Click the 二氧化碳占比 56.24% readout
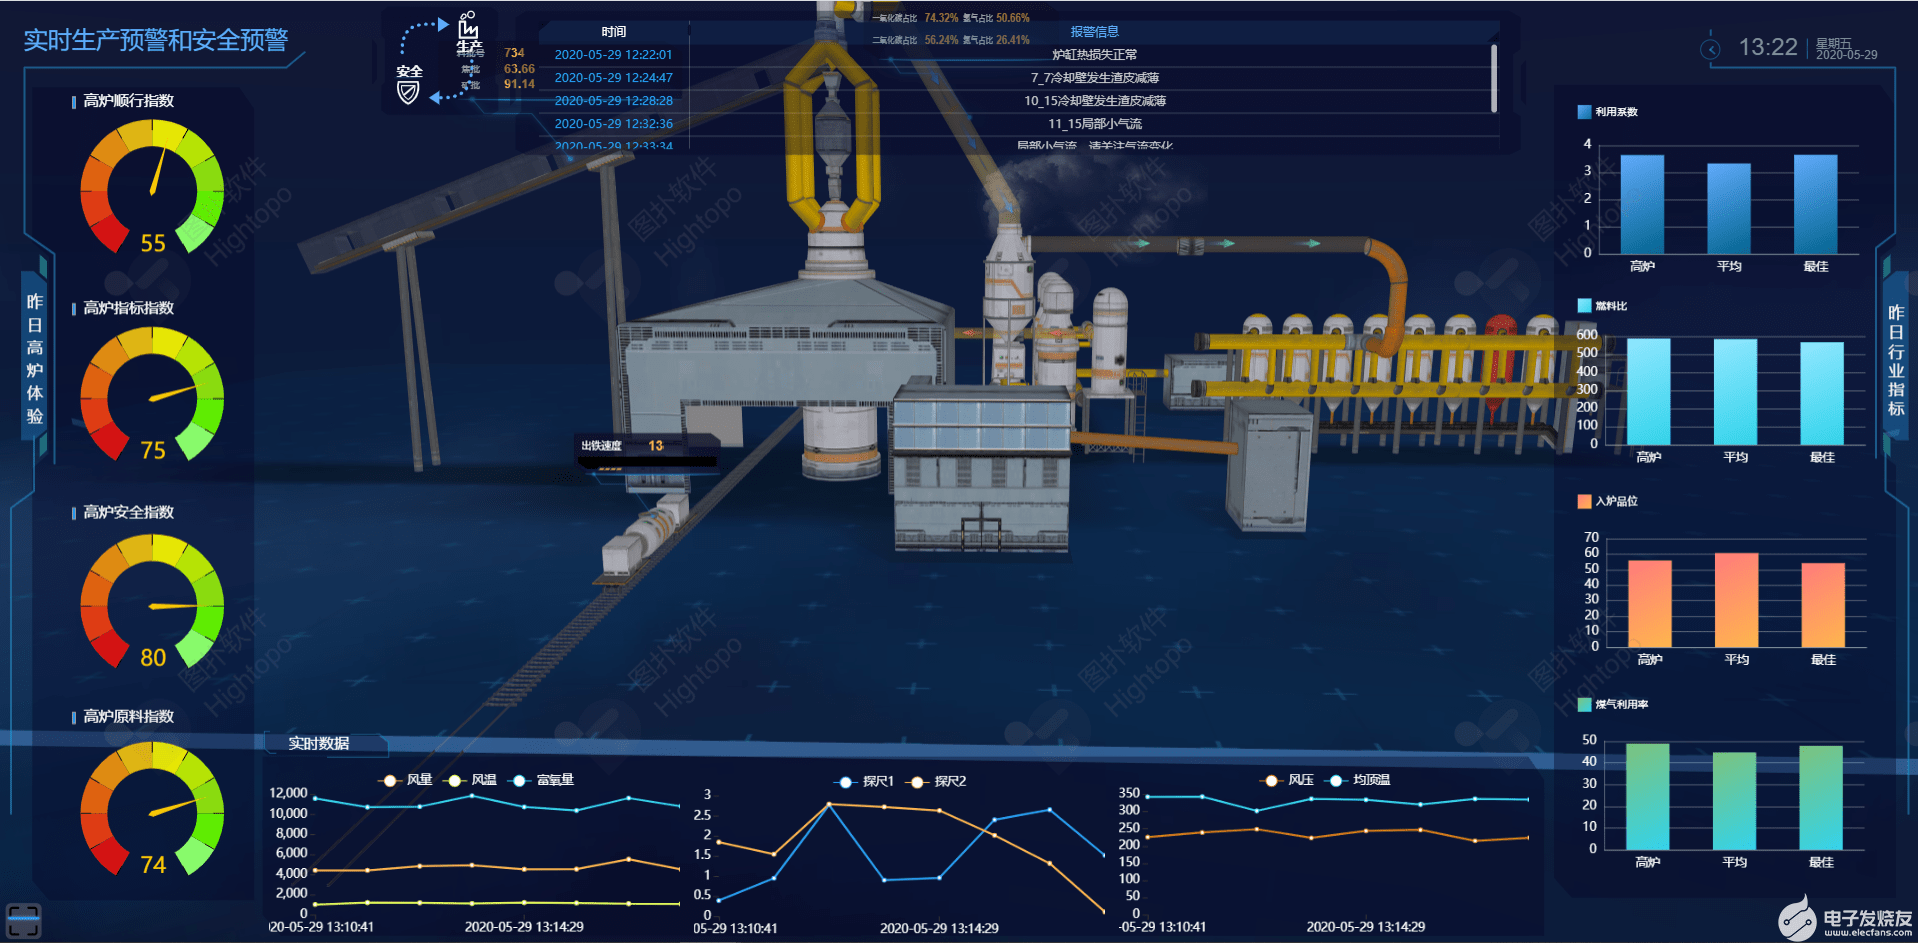This screenshot has height=943, width=1918. (915, 40)
